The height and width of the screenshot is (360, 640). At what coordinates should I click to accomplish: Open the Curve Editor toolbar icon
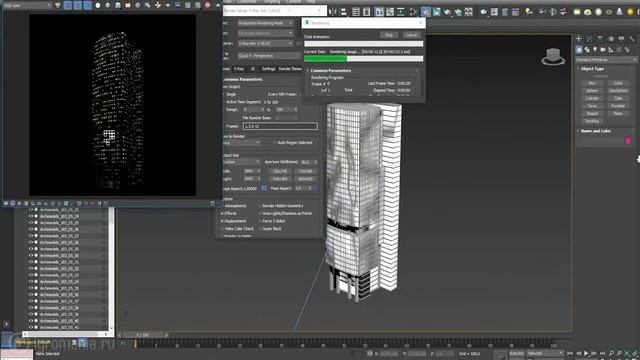click(390, 12)
